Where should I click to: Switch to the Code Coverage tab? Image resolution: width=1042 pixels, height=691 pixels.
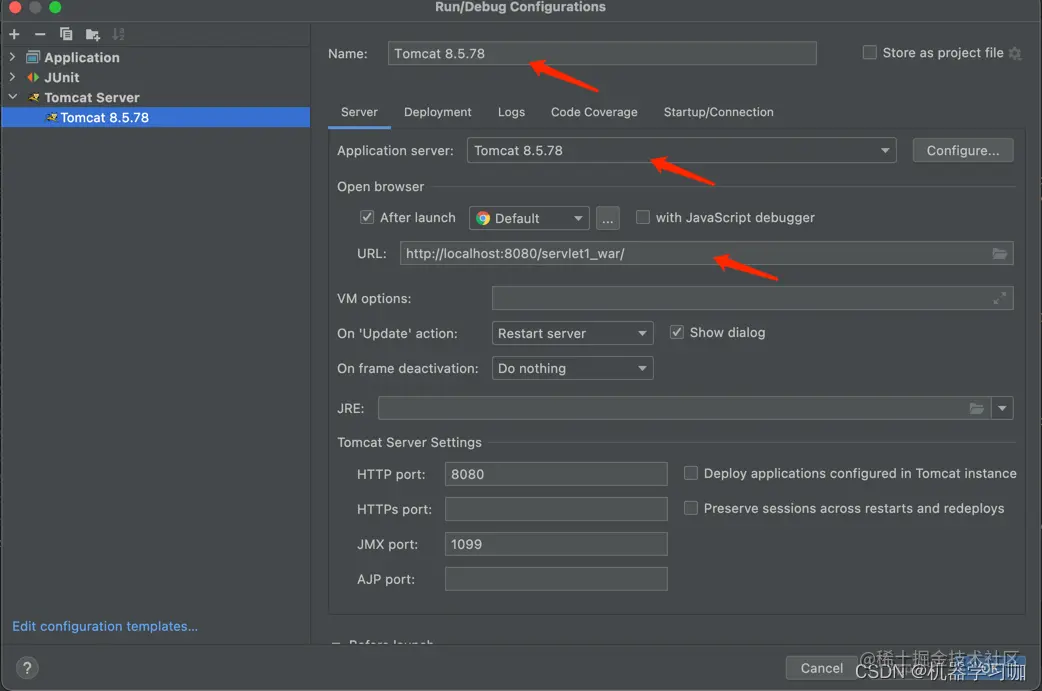[593, 112]
